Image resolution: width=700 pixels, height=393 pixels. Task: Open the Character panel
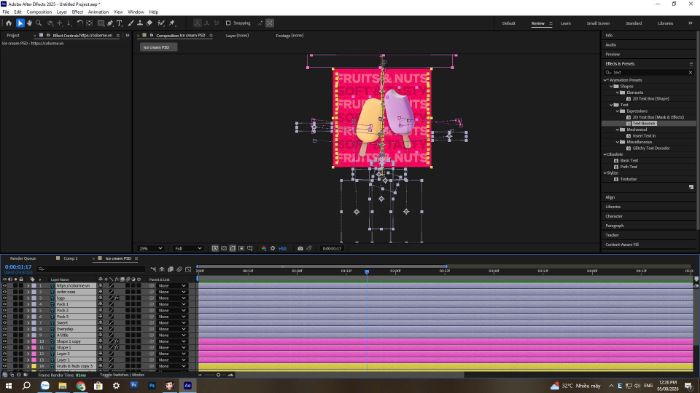(x=614, y=216)
